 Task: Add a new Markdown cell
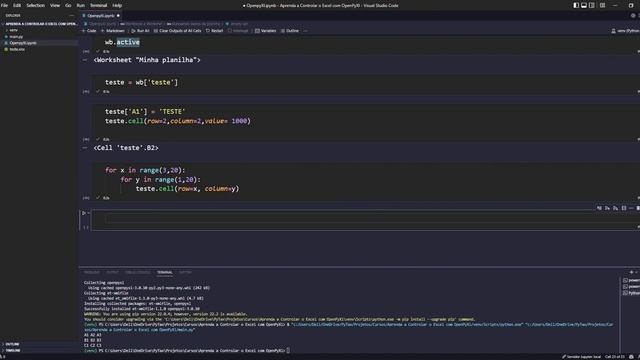tap(113, 31)
